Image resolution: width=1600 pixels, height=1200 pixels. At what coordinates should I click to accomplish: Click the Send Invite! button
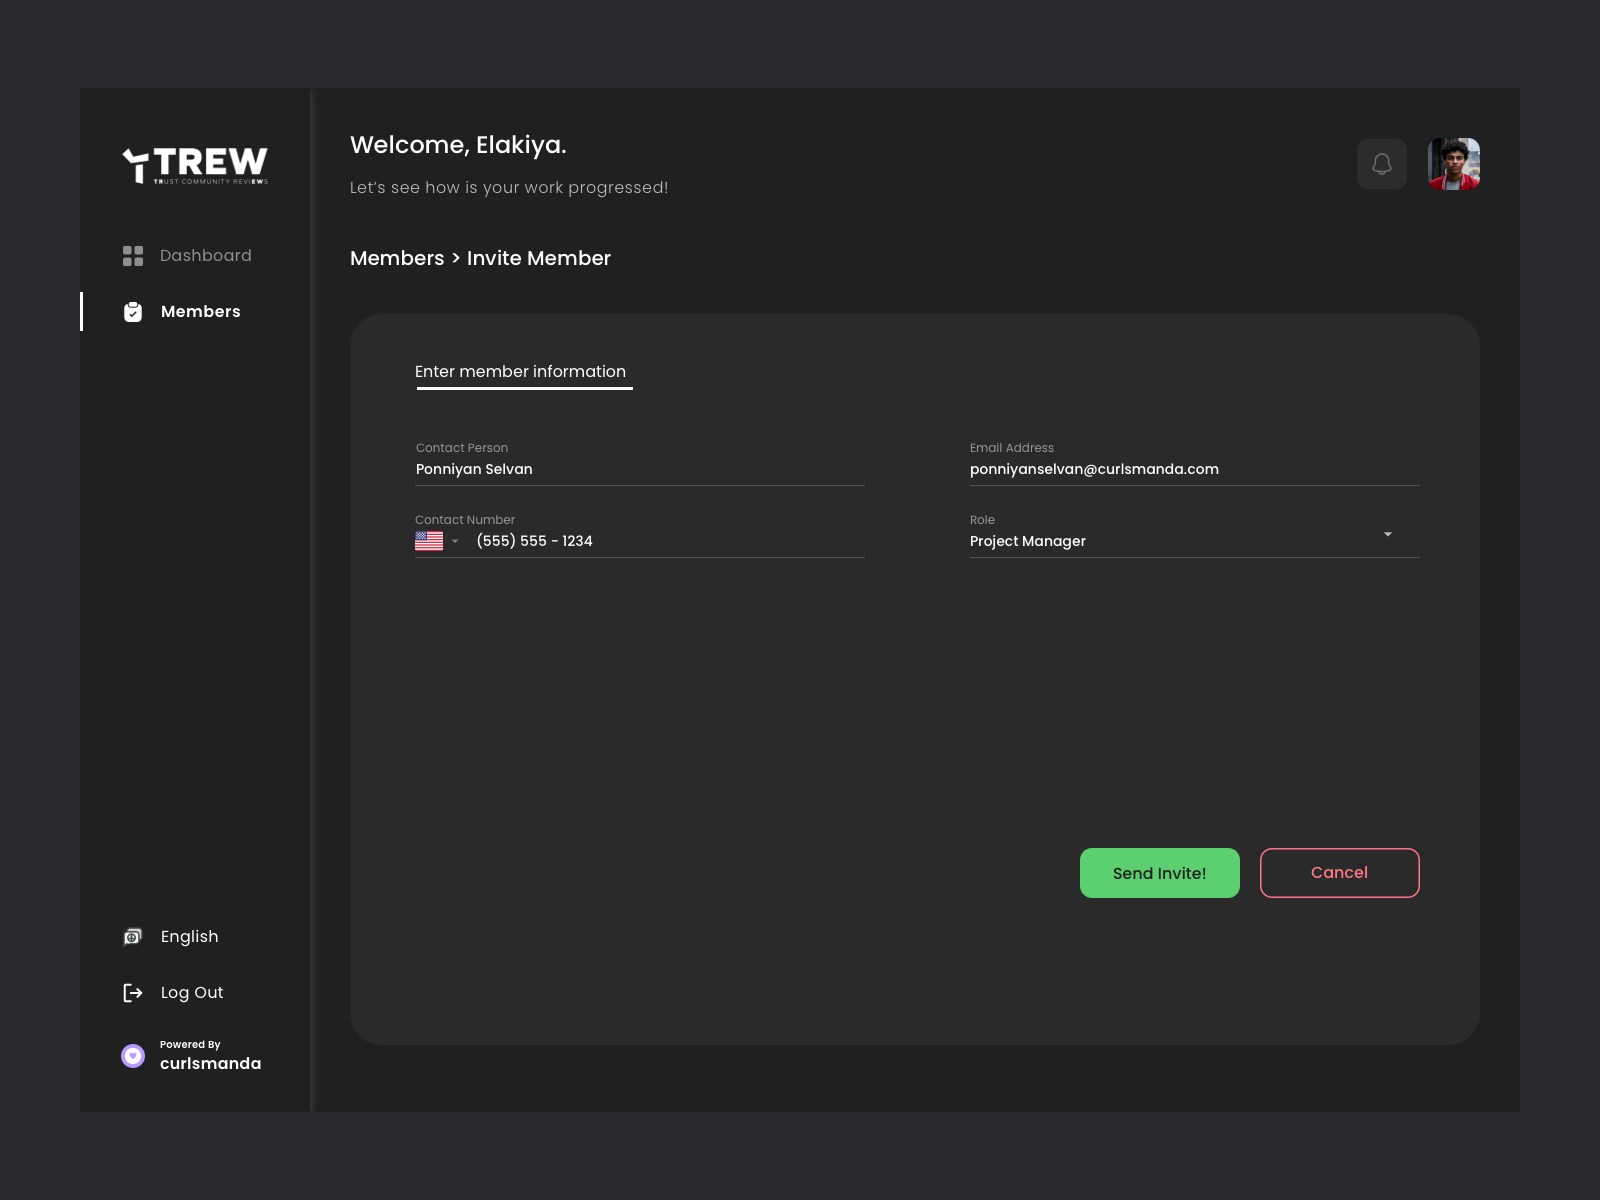pyautogui.click(x=1160, y=873)
